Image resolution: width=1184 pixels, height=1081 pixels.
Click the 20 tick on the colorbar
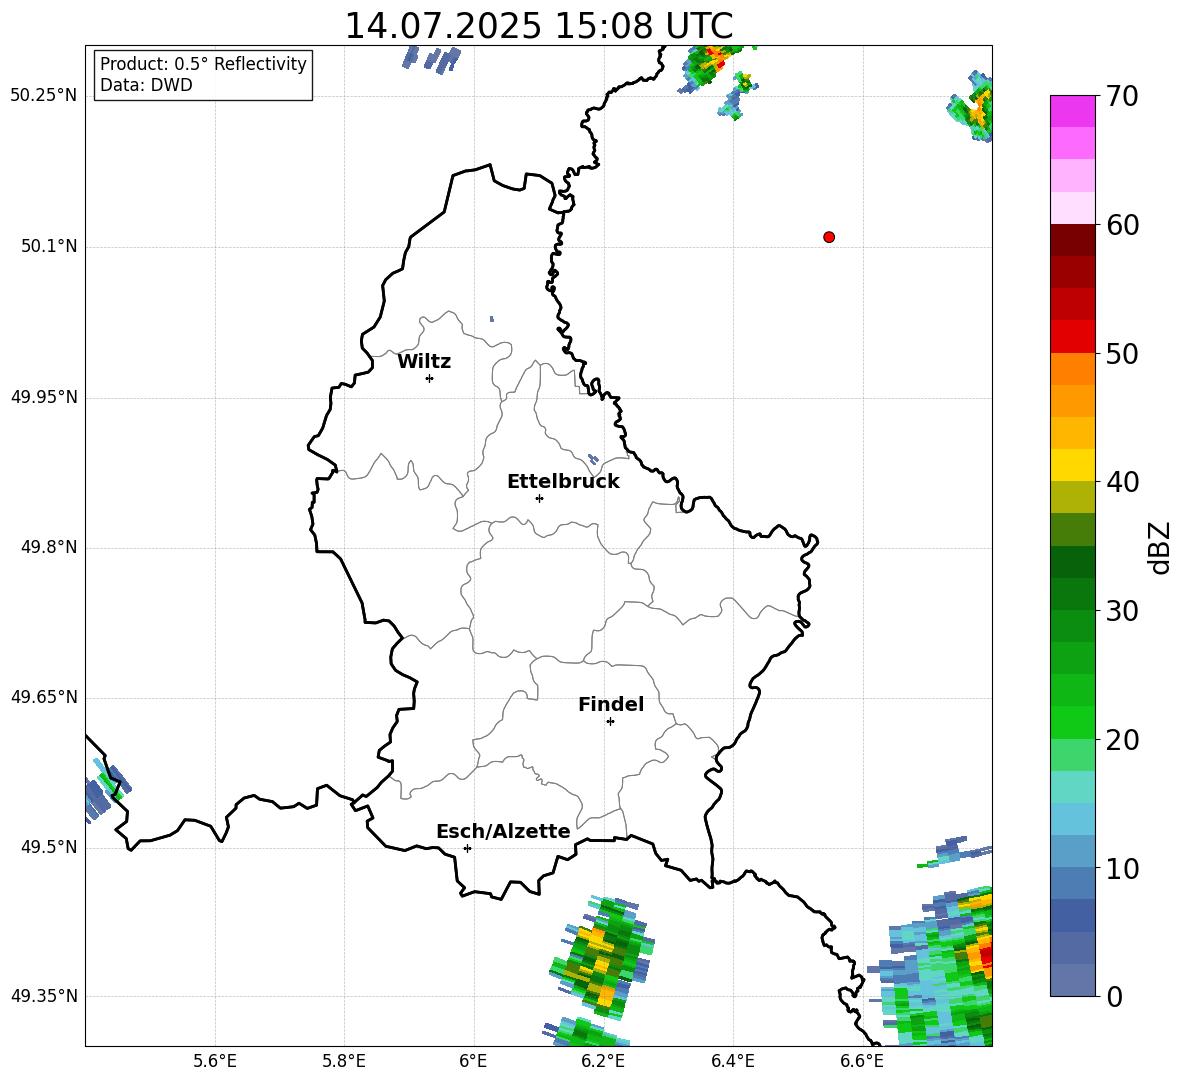[x=1122, y=739]
